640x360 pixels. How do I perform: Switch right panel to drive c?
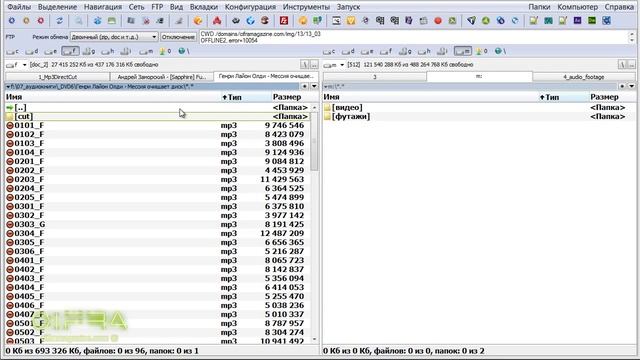(x=329, y=51)
